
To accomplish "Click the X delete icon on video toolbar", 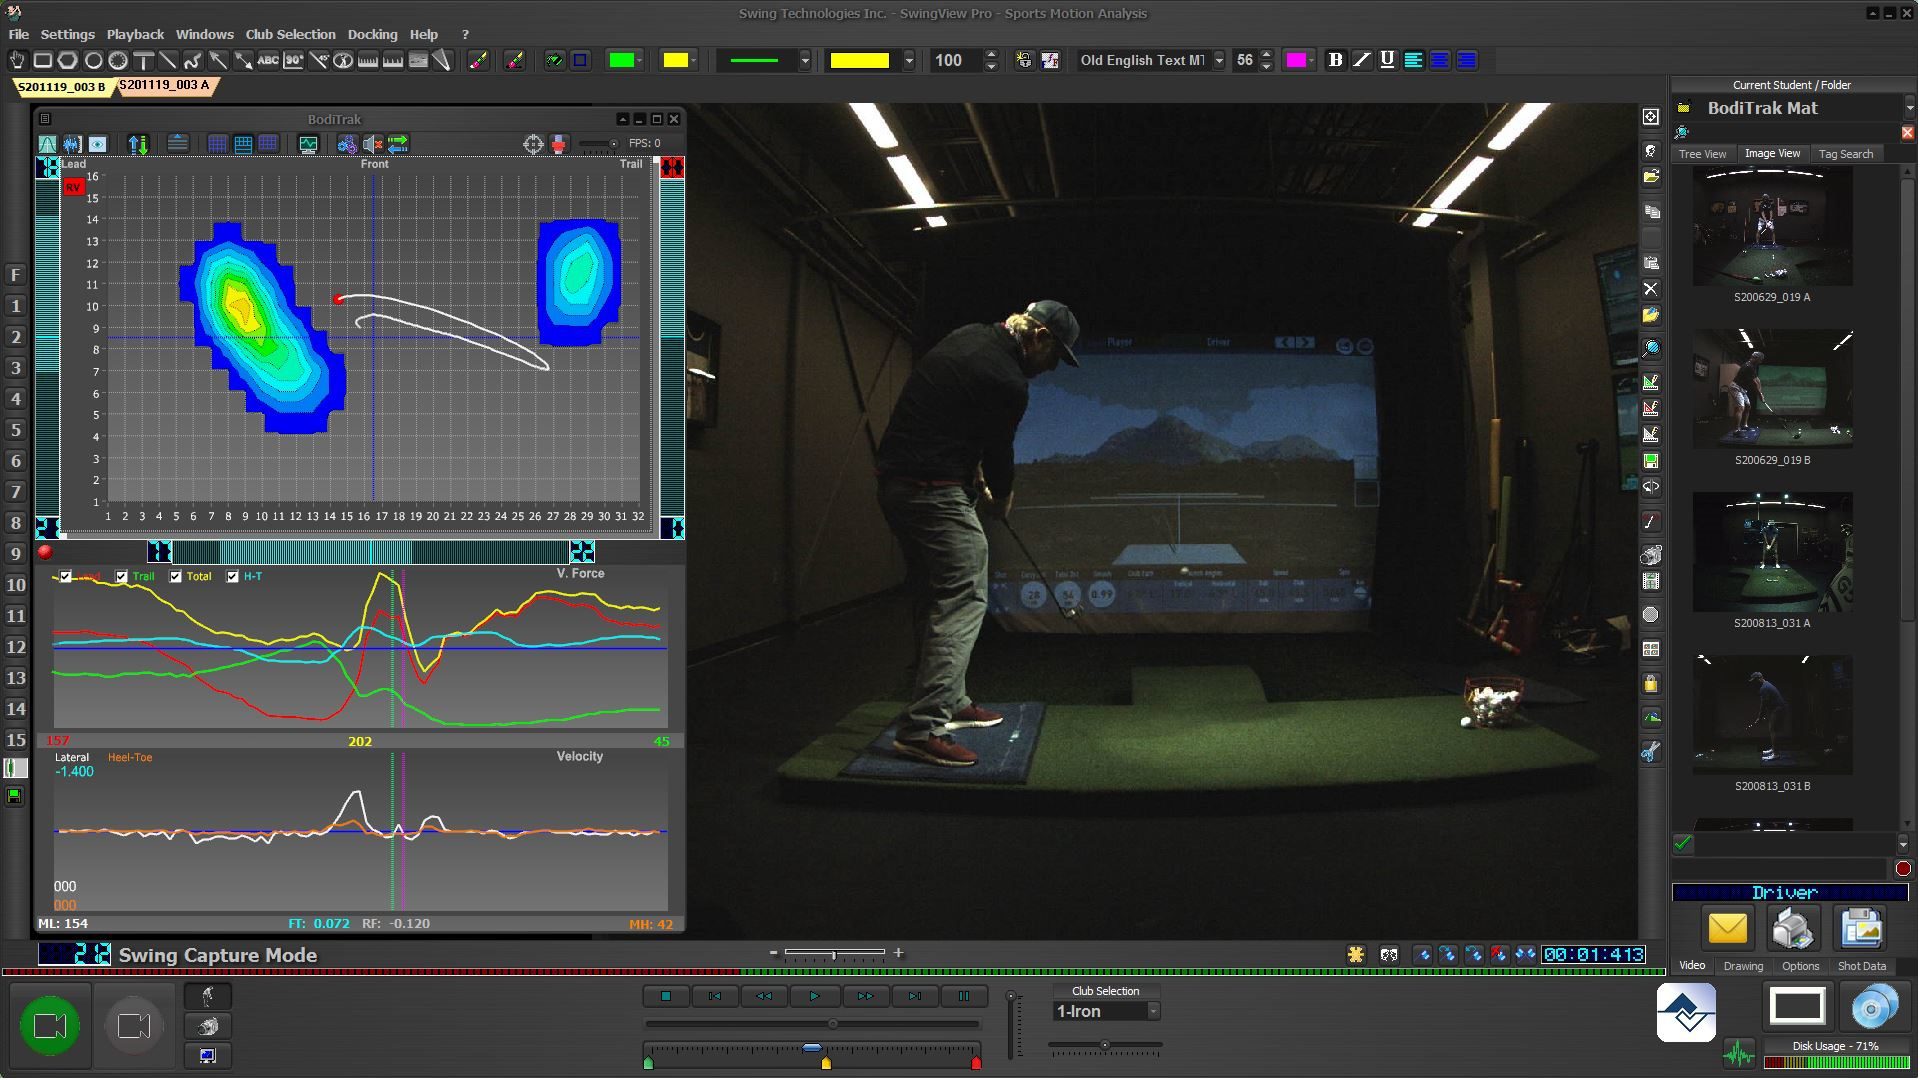I will [1650, 289].
